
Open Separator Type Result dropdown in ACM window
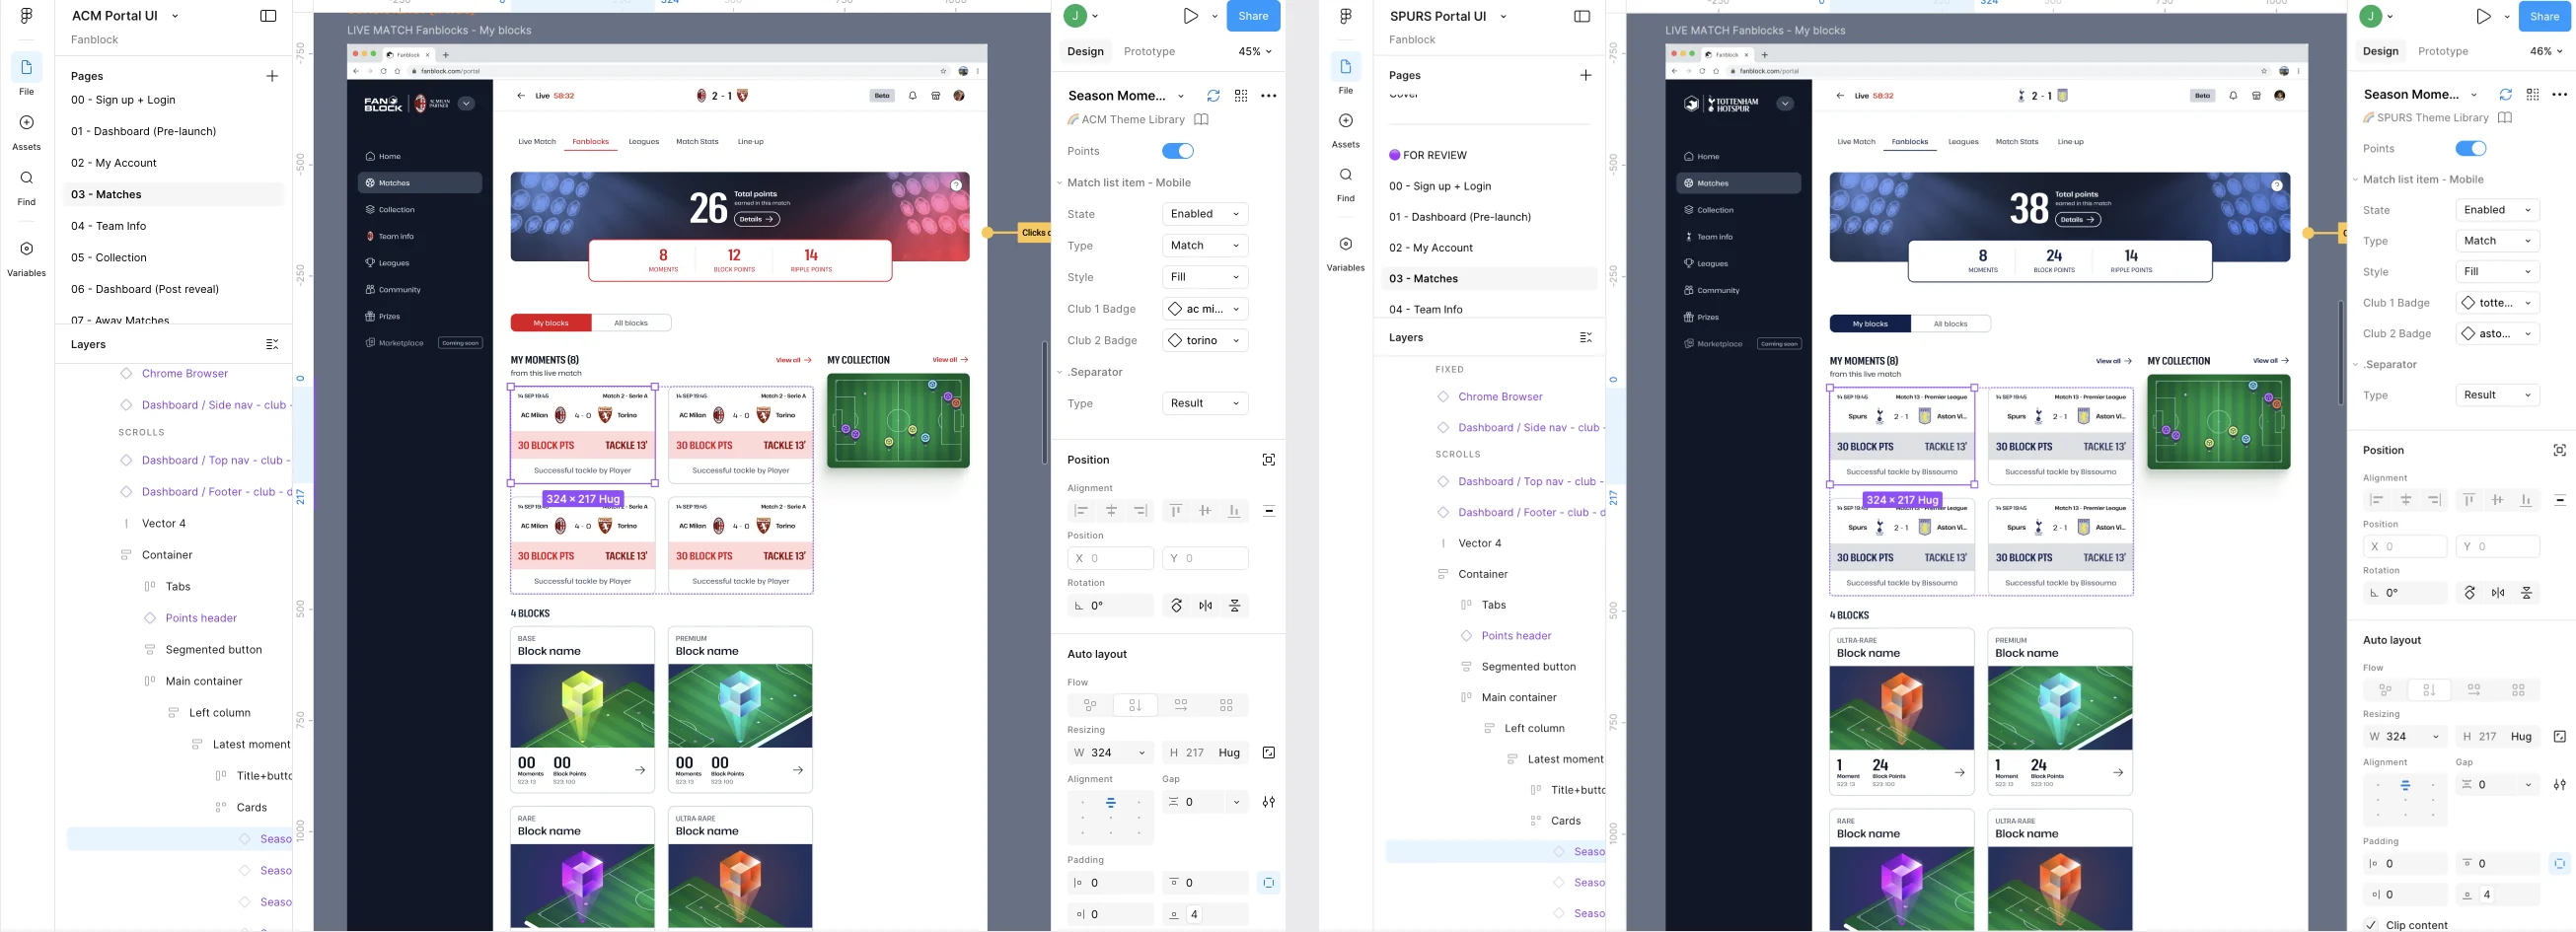(1205, 404)
